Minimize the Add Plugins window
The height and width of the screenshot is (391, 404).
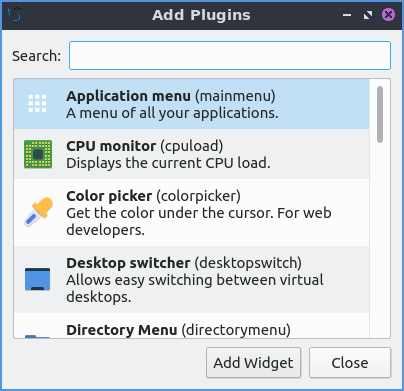pyautogui.click(x=347, y=15)
